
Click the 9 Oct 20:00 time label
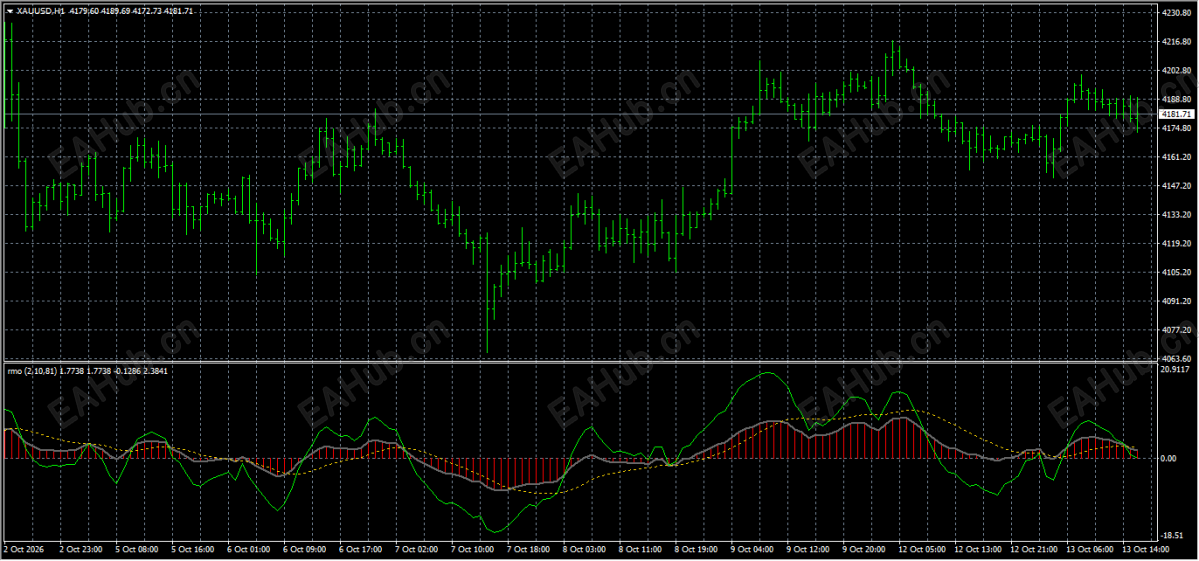click(x=863, y=549)
